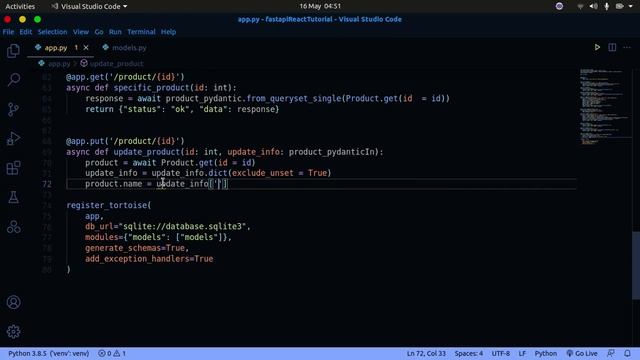Open the Go menu
The image size is (640, 360).
99,32
